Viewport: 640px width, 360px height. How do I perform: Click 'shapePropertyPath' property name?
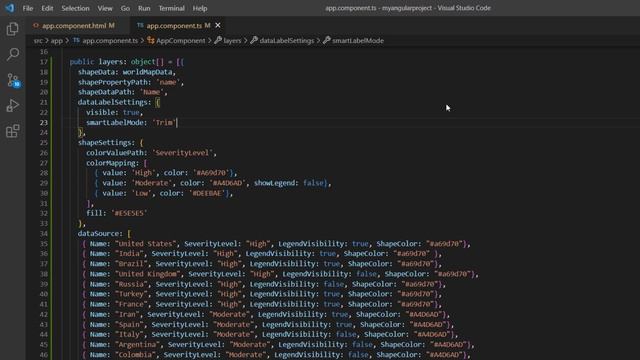coord(113,82)
